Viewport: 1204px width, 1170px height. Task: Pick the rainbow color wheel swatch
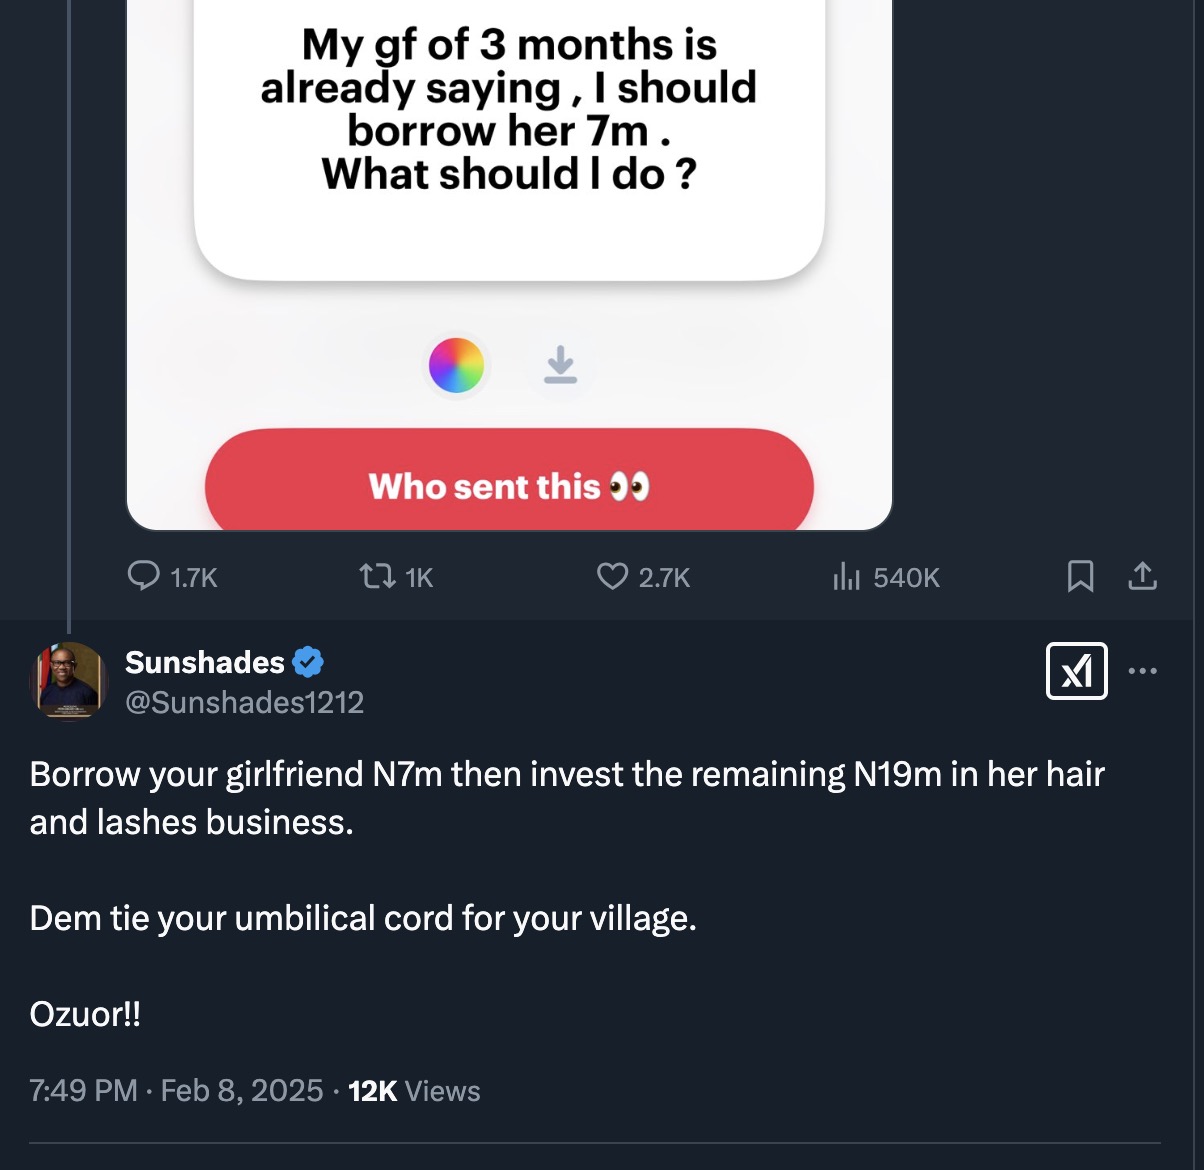457,365
